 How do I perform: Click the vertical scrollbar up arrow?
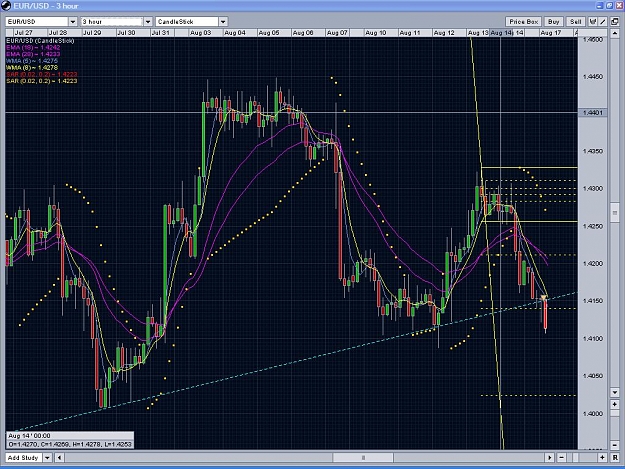615,33
